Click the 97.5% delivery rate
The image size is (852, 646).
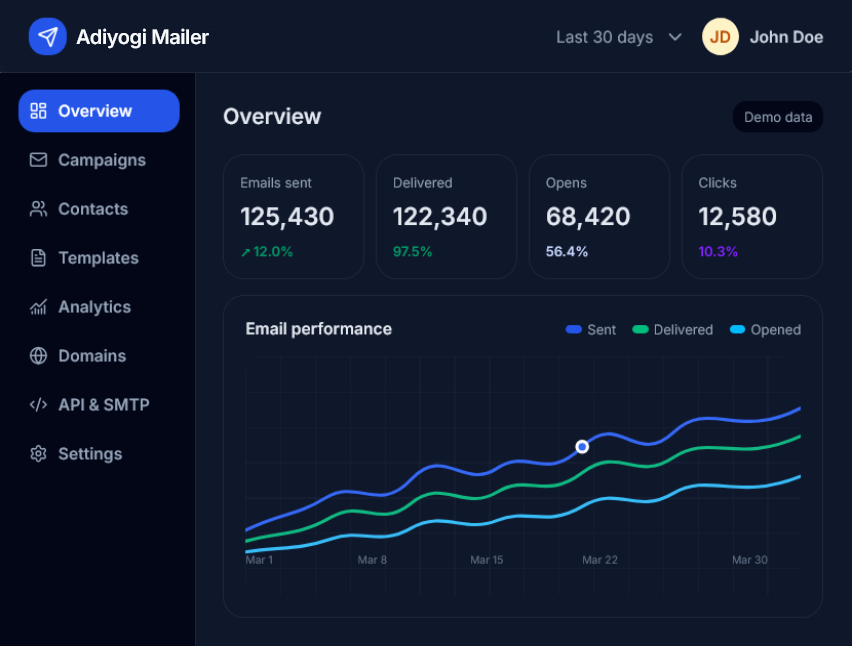tap(412, 252)
